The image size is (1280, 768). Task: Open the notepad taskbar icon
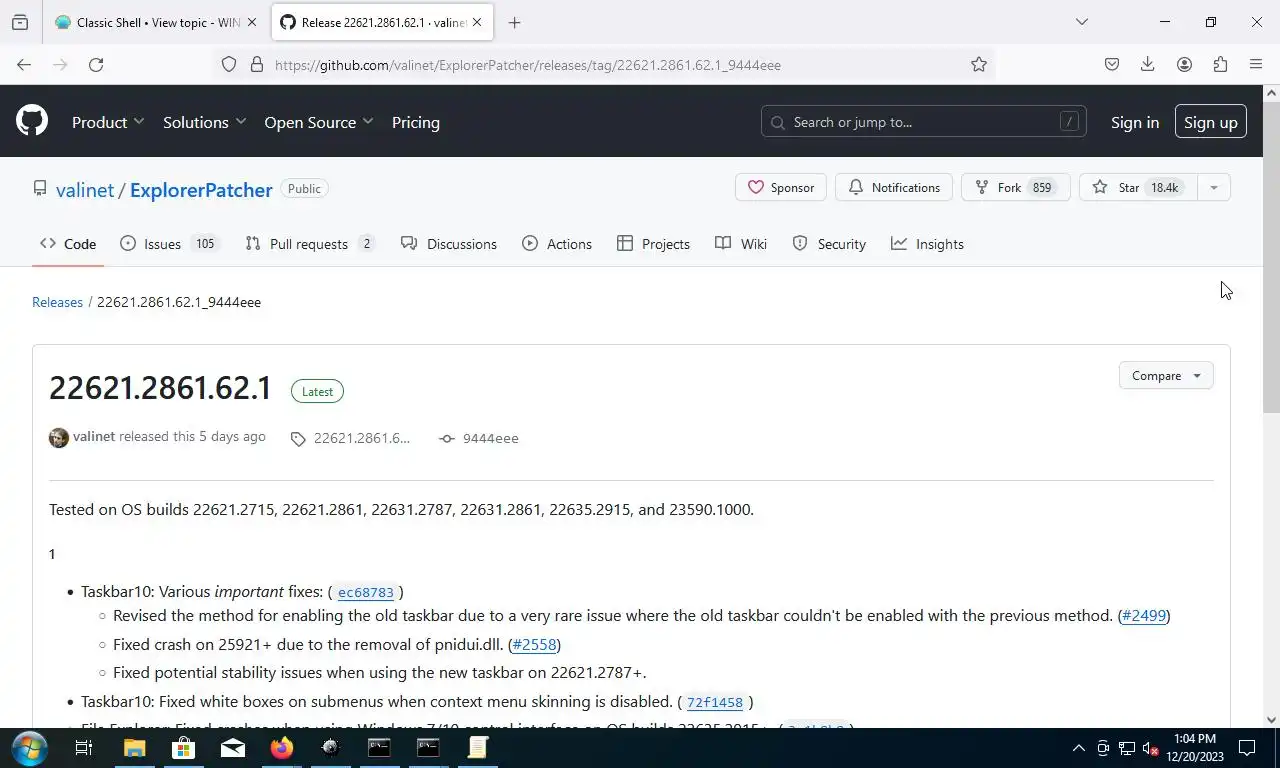(478, 747)
